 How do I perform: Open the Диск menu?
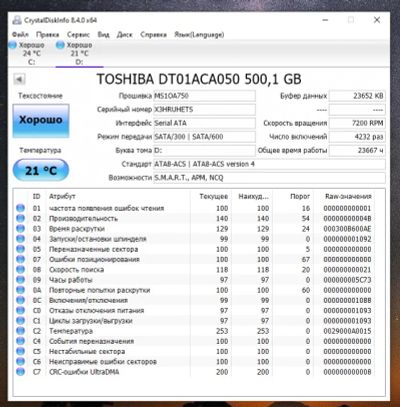124,35
